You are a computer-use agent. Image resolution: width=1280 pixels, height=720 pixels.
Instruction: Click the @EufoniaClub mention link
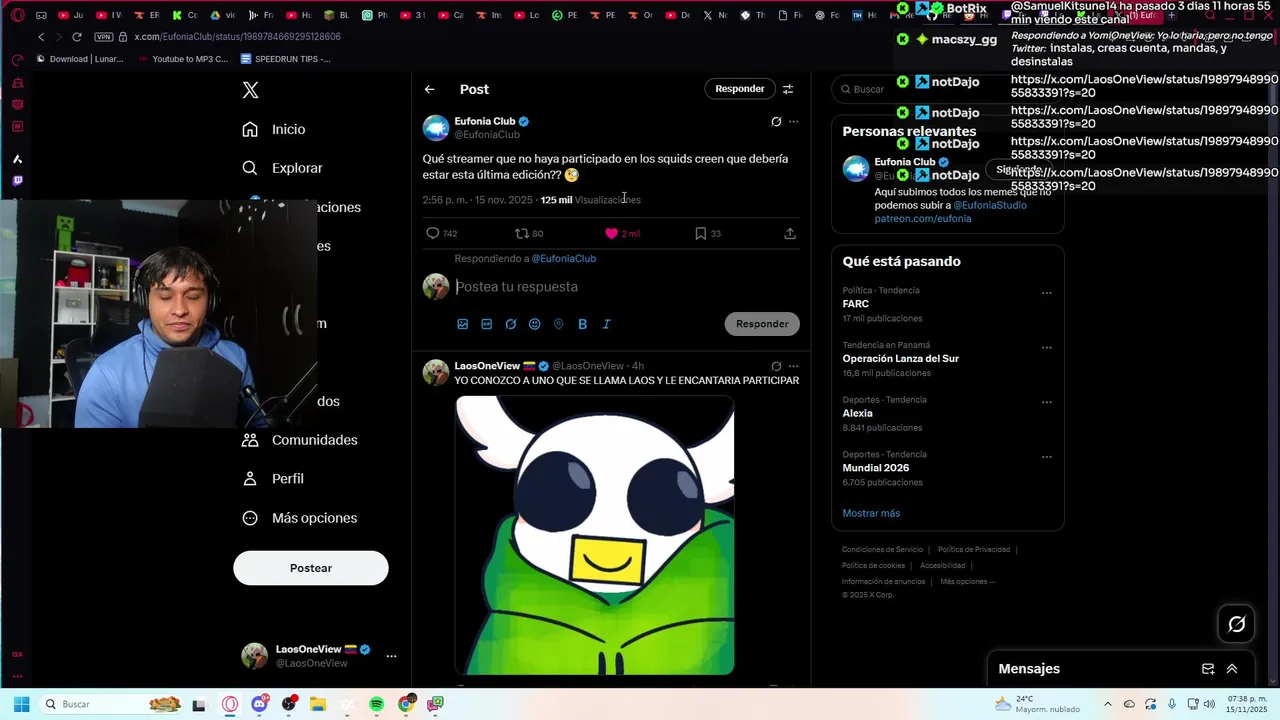click(564, 258)
